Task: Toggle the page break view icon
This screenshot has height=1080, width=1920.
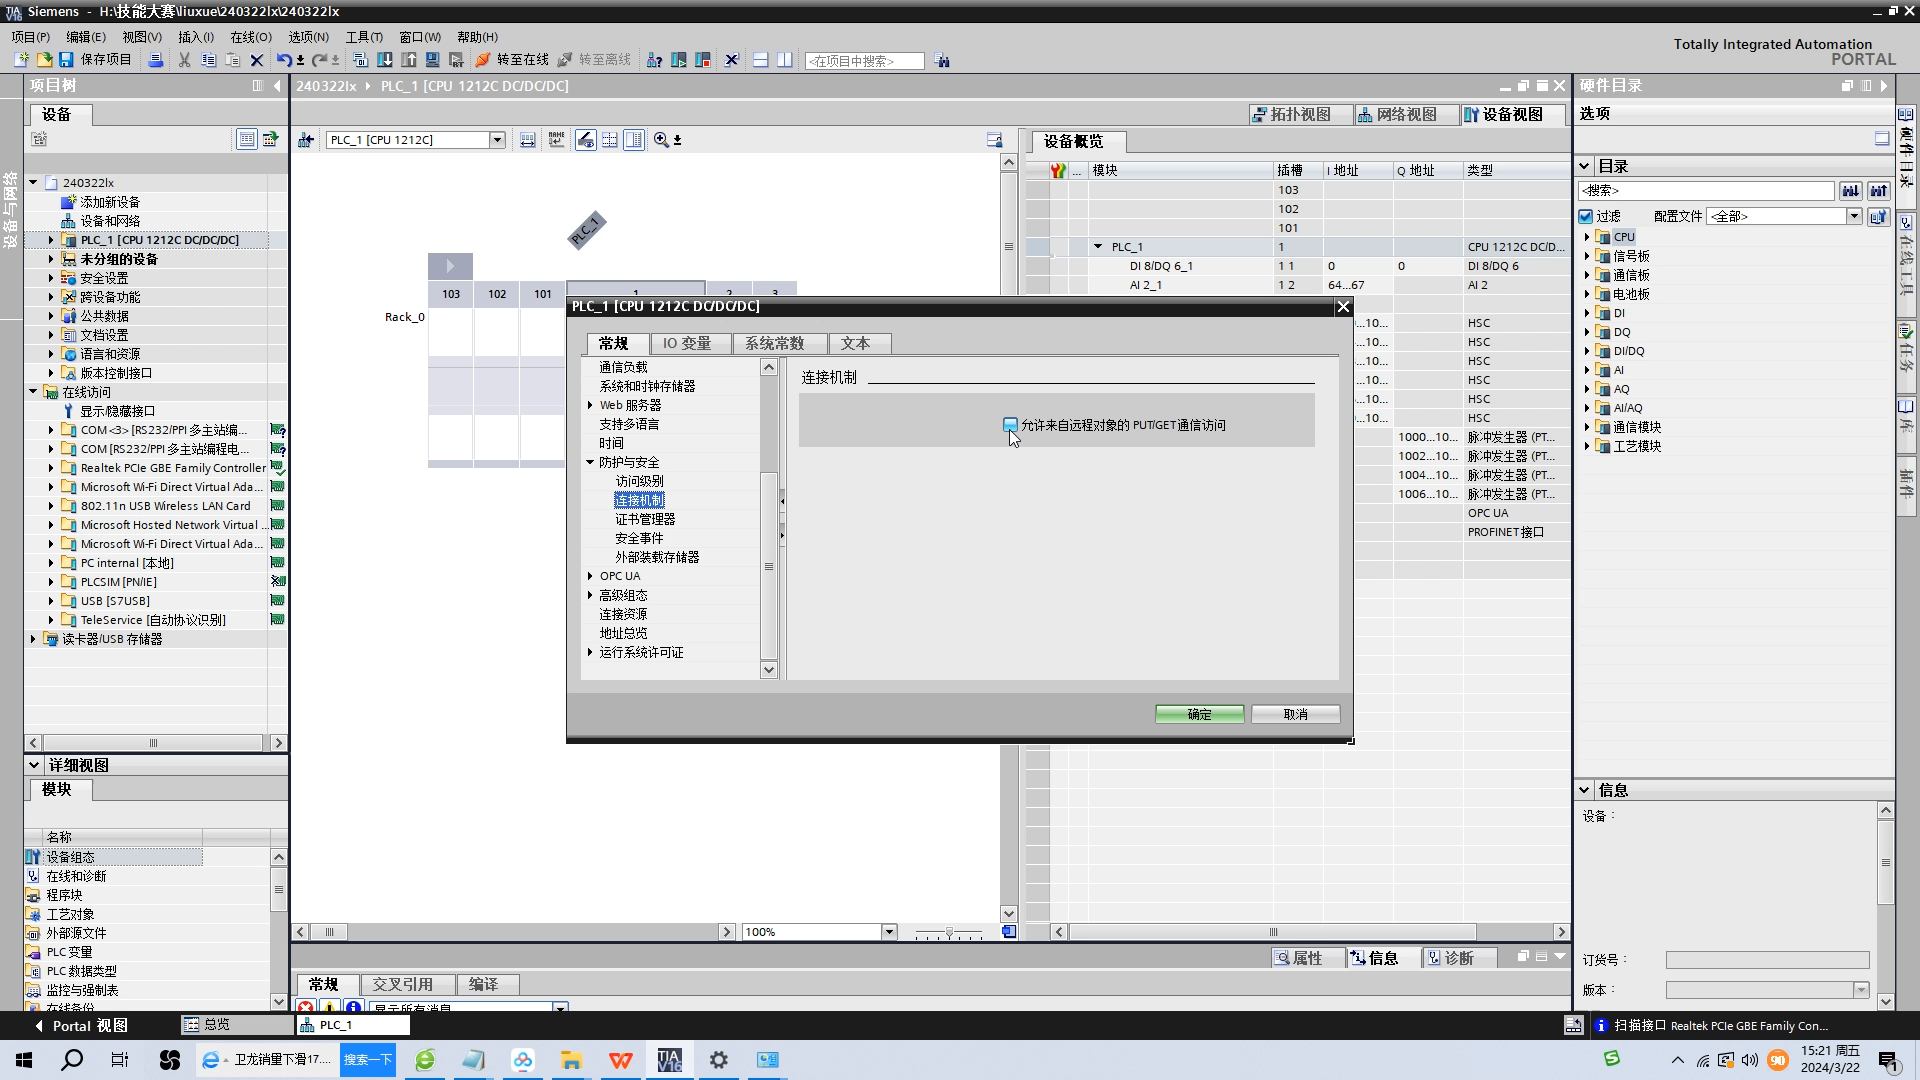Action: point(610,140)
